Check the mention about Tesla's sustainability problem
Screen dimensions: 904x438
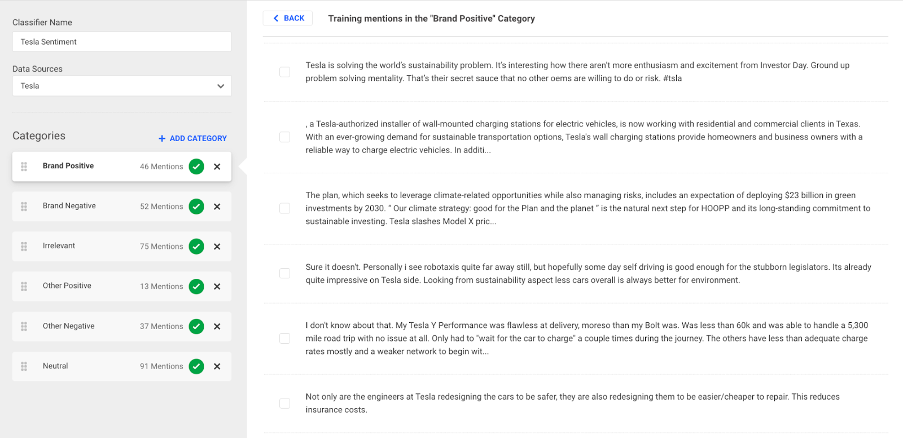[x=285, y=71]
